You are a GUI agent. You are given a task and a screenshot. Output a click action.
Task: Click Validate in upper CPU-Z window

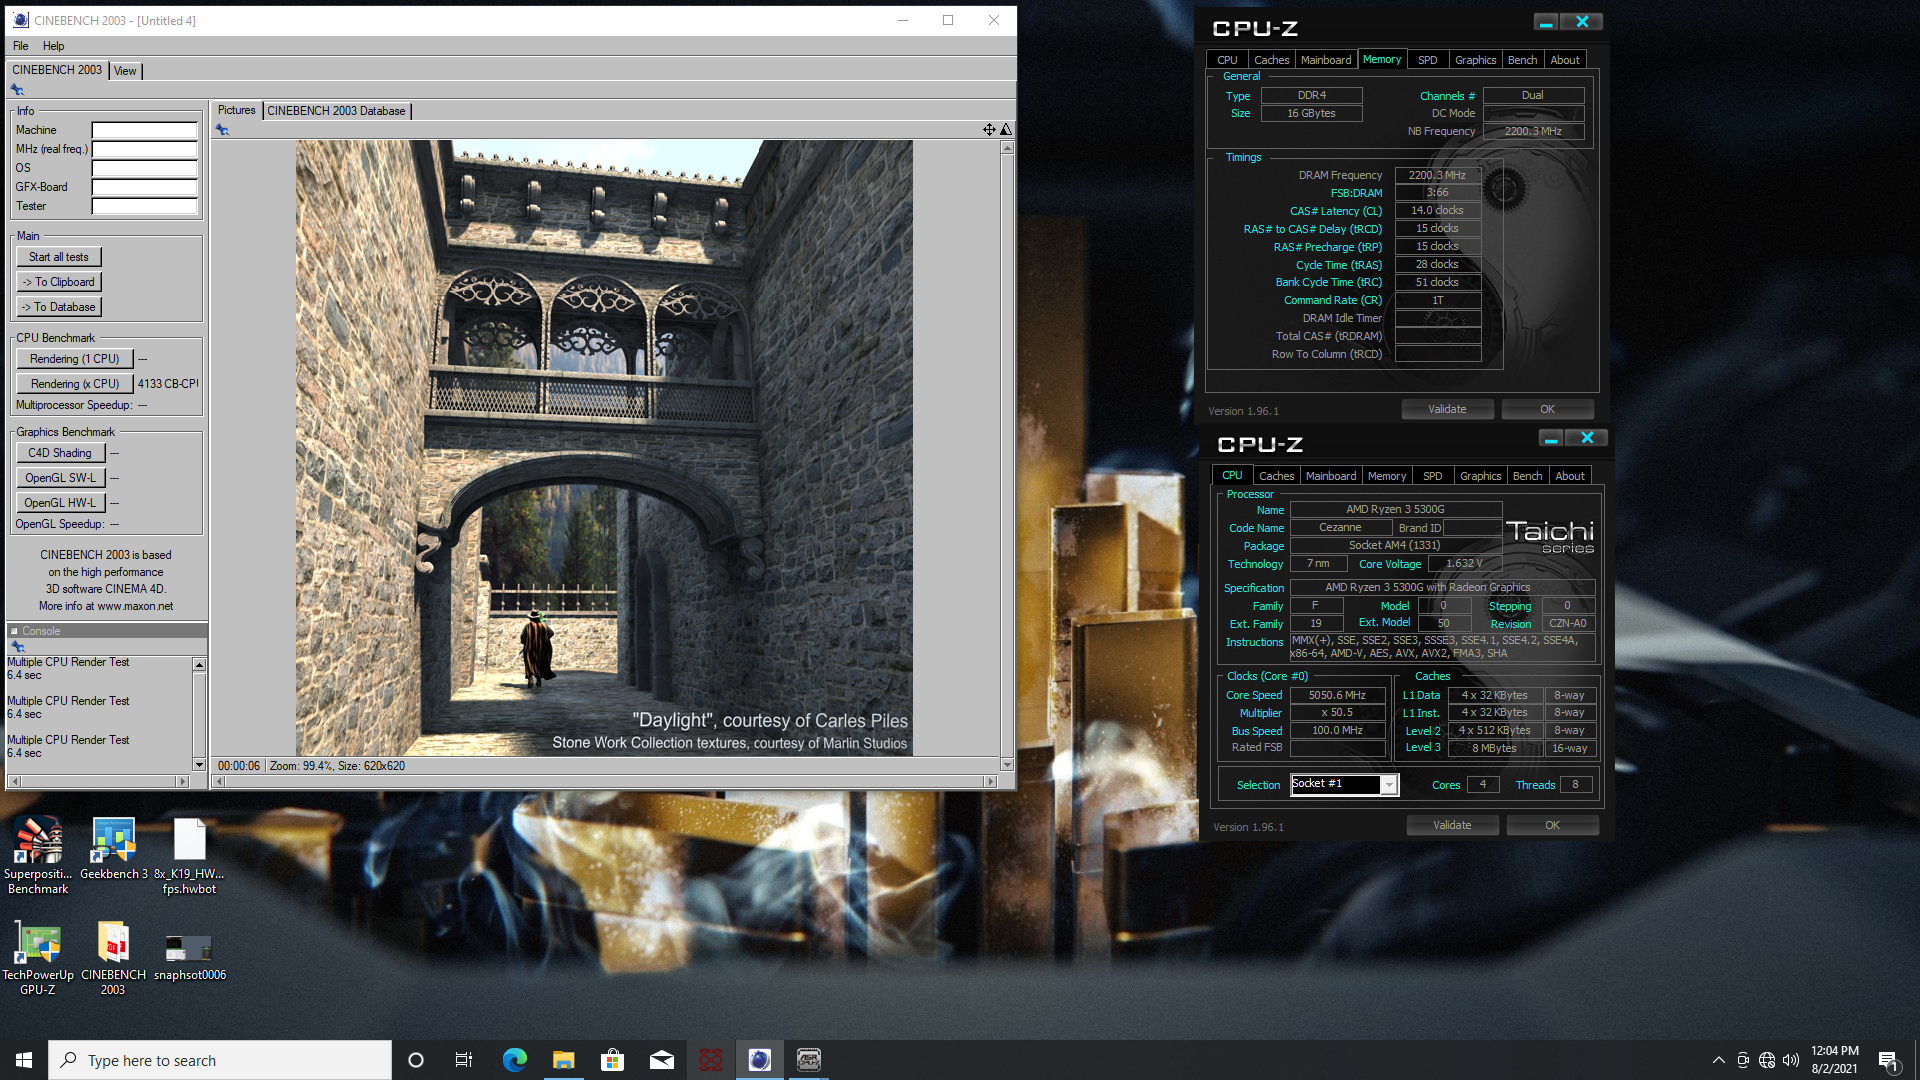point(1447,409)
